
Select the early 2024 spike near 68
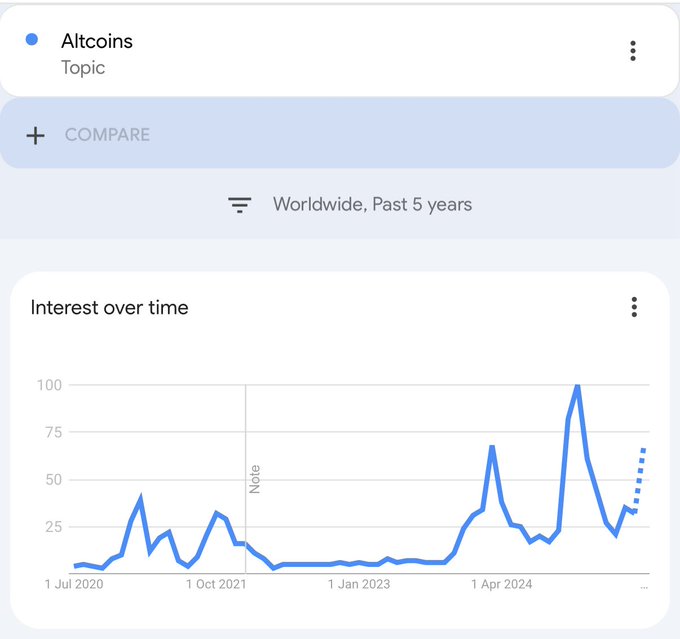pyautogui.click(x=492, y=447)
